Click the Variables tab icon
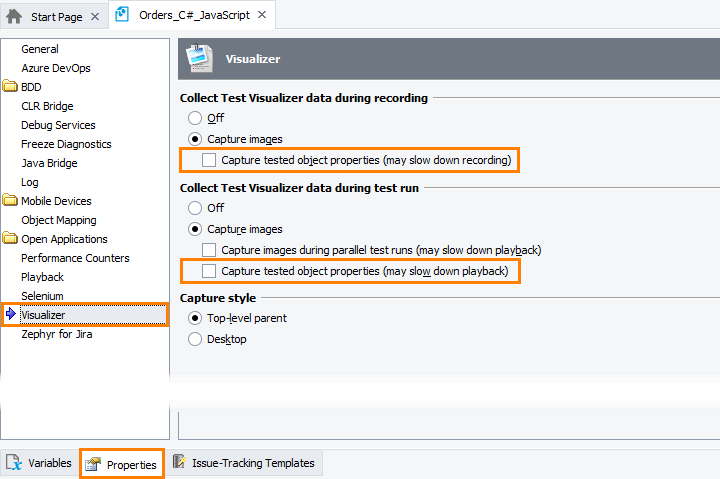 tap(14, 463)
